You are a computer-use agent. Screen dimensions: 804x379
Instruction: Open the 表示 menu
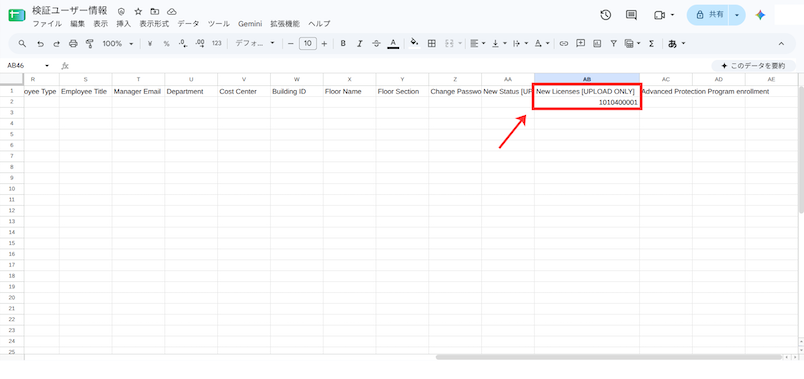click(100, 24)
